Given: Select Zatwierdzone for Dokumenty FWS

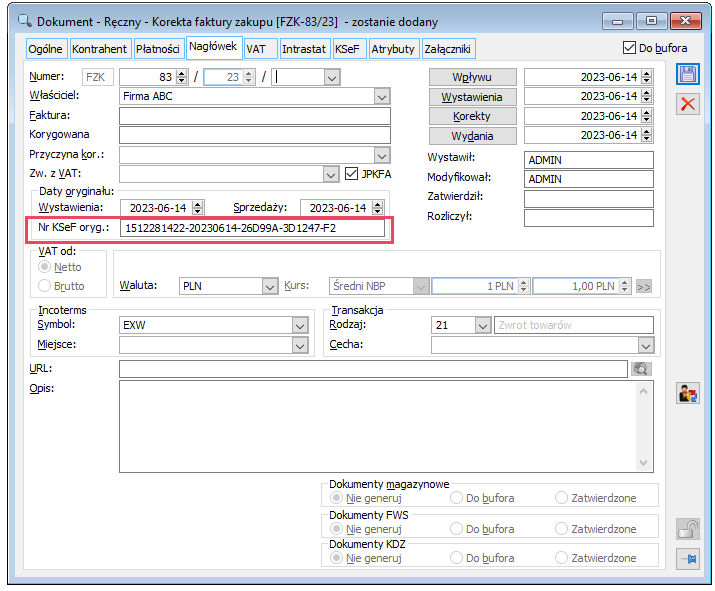Looking at the screenshot, I should tap(561, 529).
